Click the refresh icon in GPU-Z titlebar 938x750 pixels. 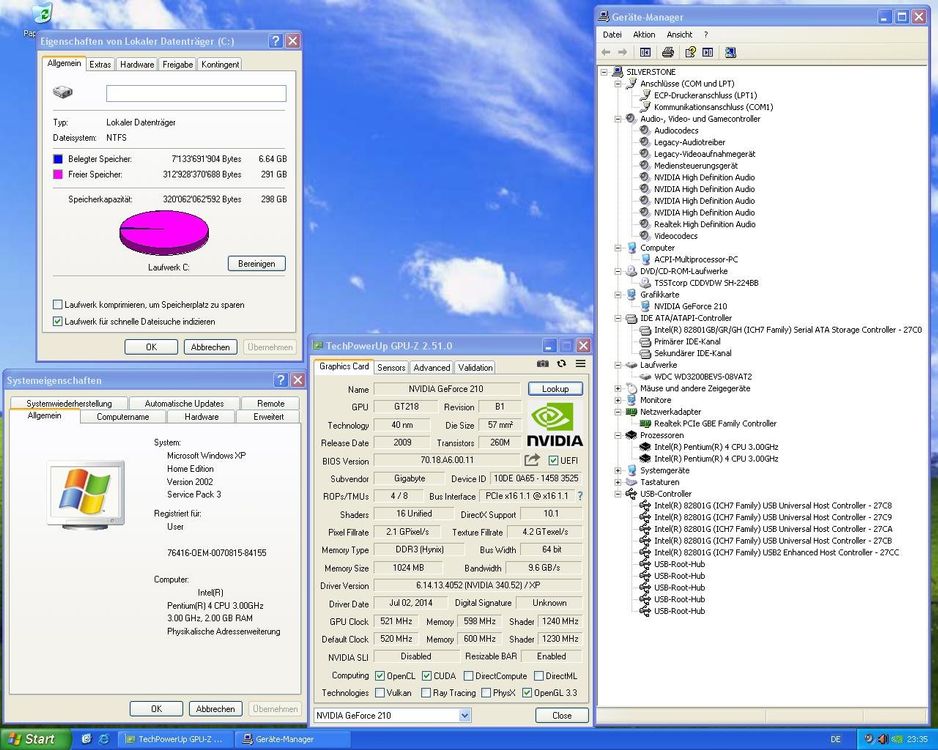coord(562,363)
